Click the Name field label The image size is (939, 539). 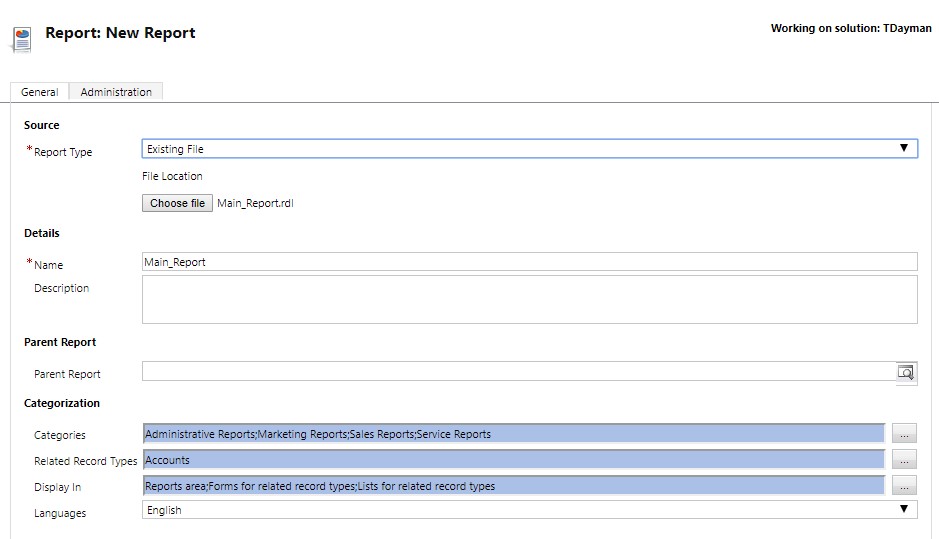point(49,265)
